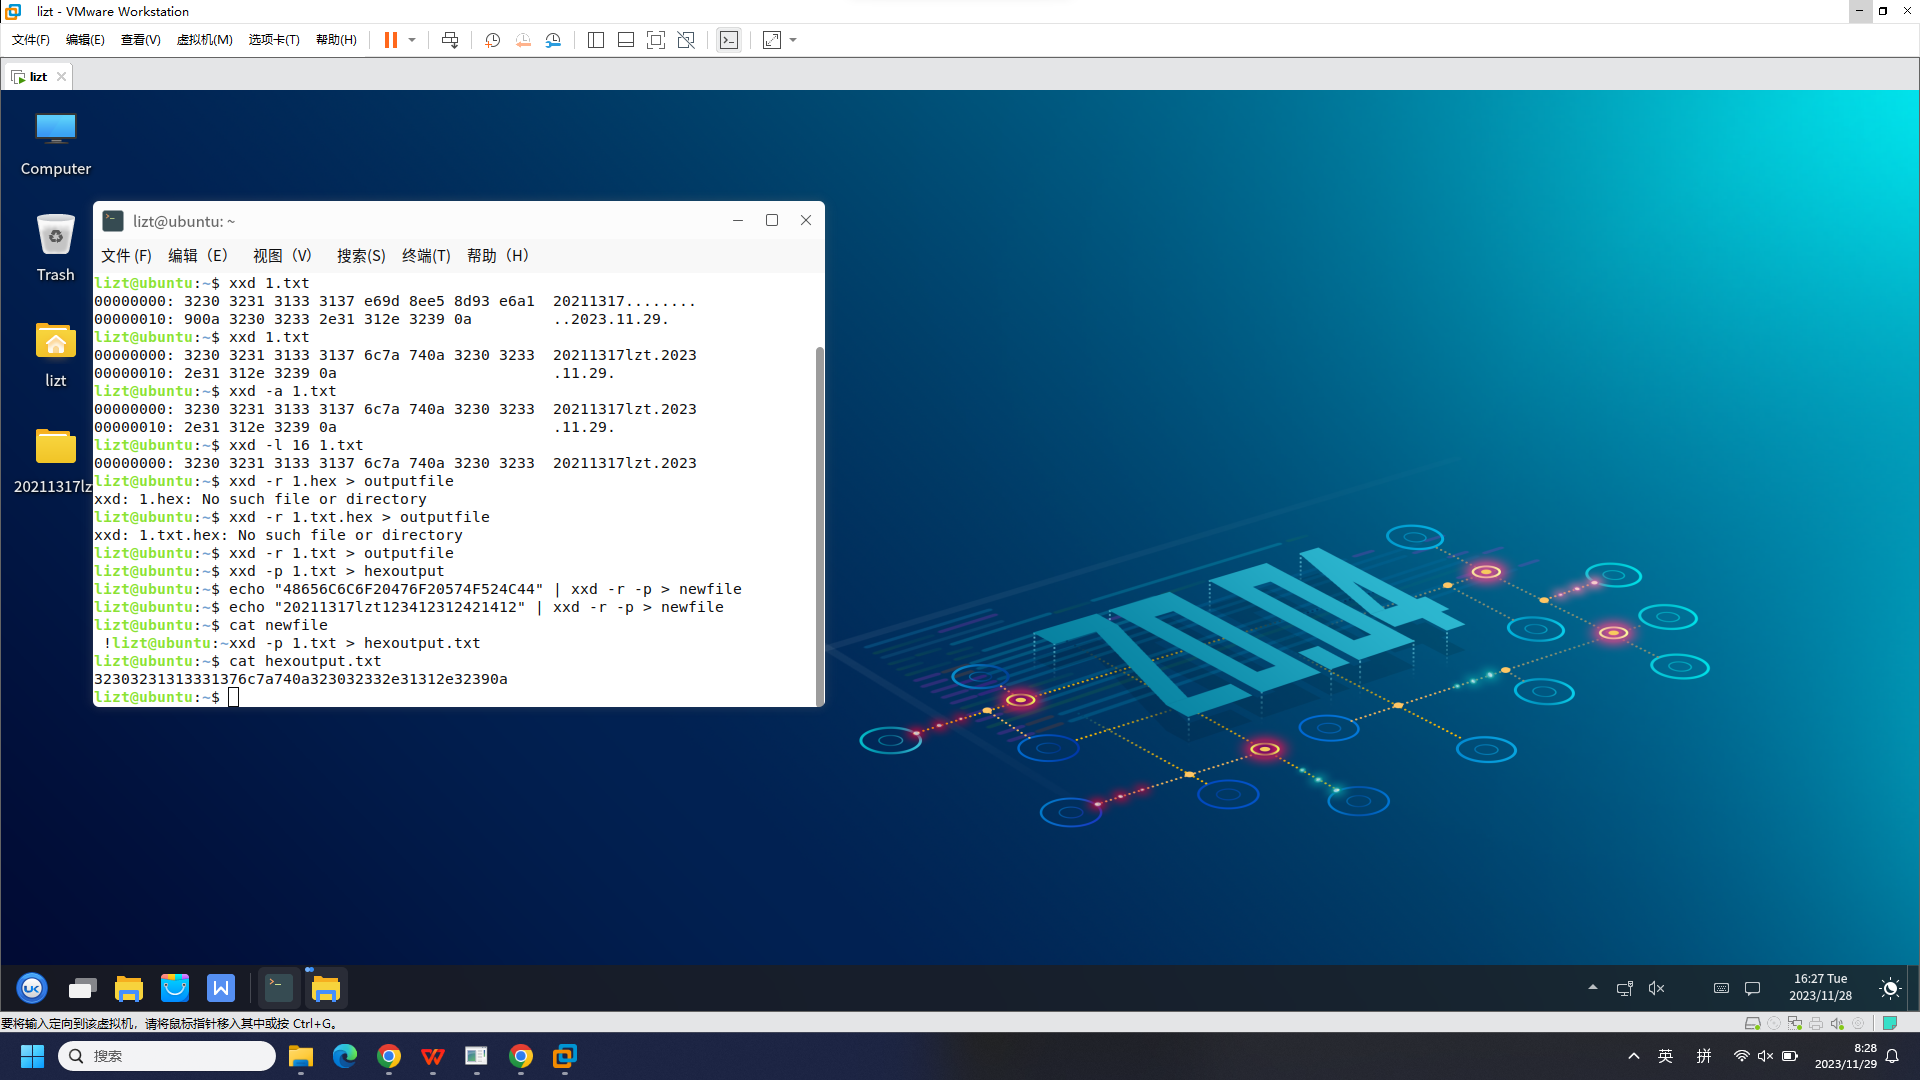Show hidden Windows tray icons chevron
Viewport: 1920px width, 1080px height.
(1634, 1056)
